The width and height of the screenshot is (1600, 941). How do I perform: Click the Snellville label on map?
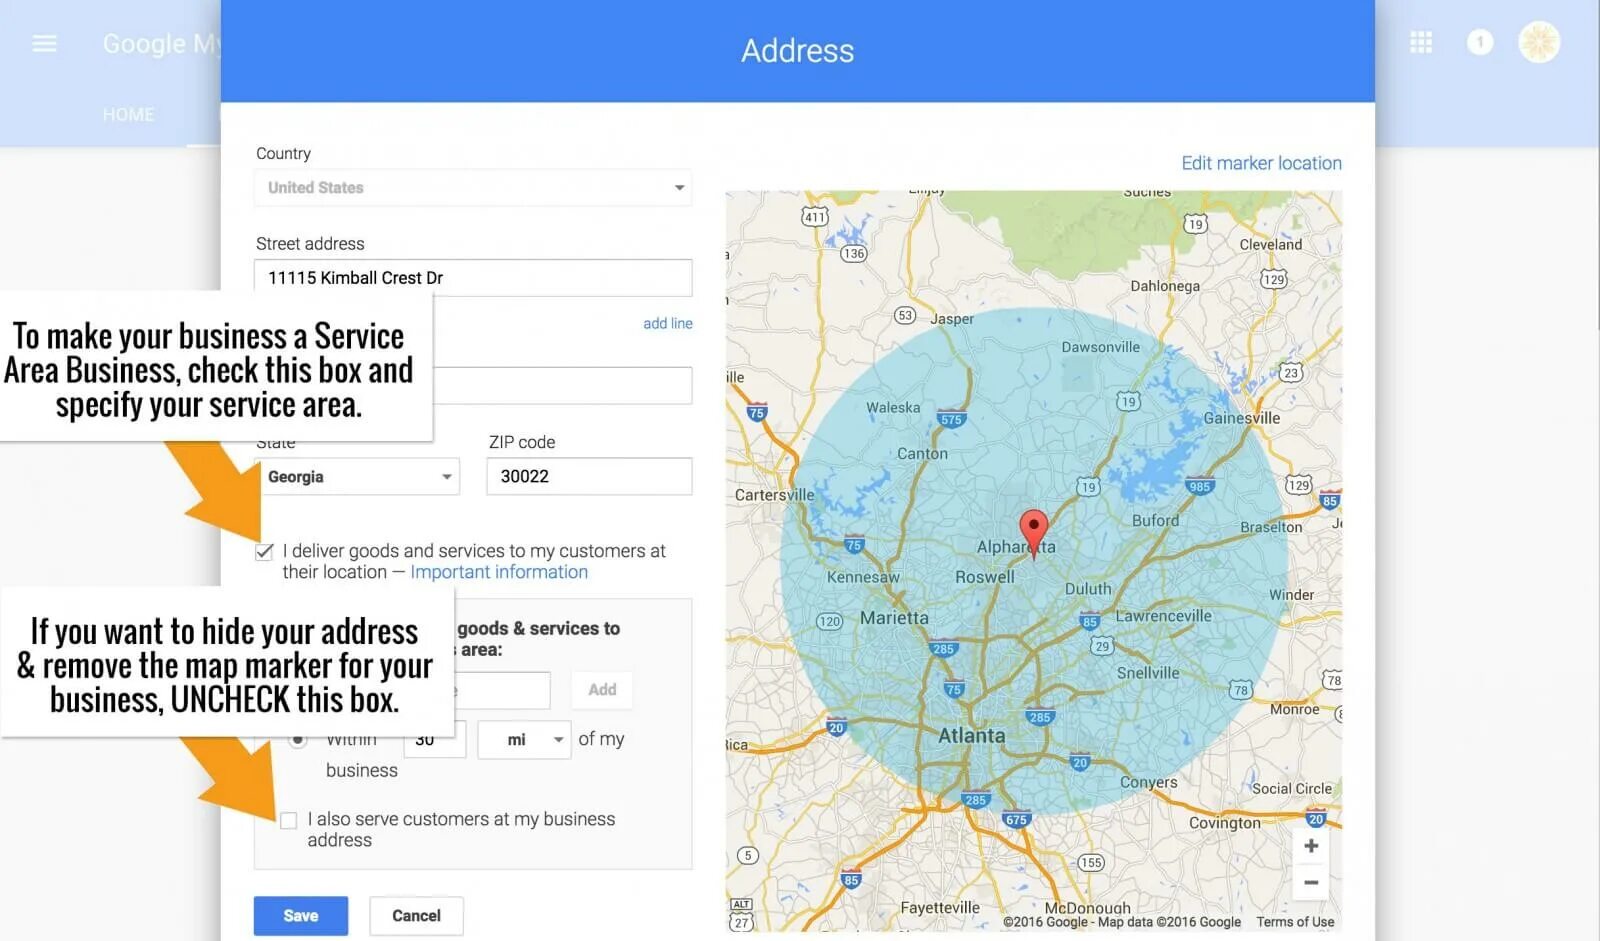1148,673
